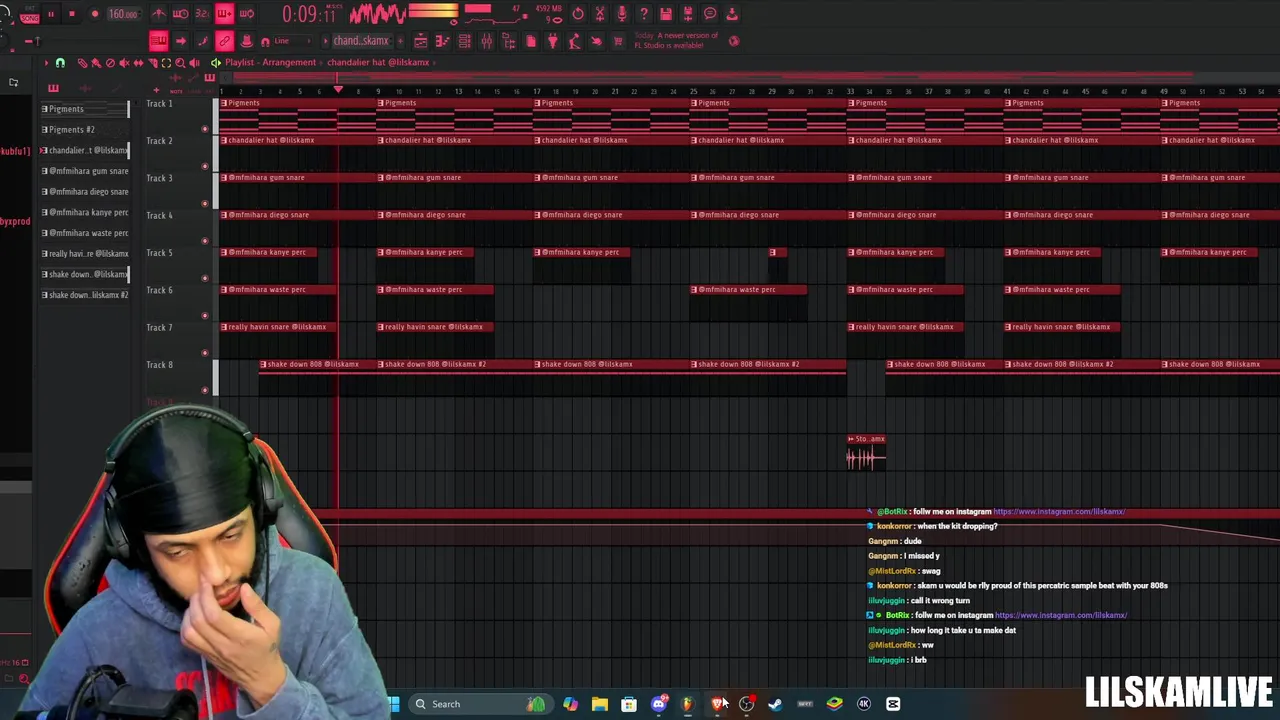Toggle the link (multilink) controller button
The width and height of the screenshot is (1280, 720).
point(225,41)
